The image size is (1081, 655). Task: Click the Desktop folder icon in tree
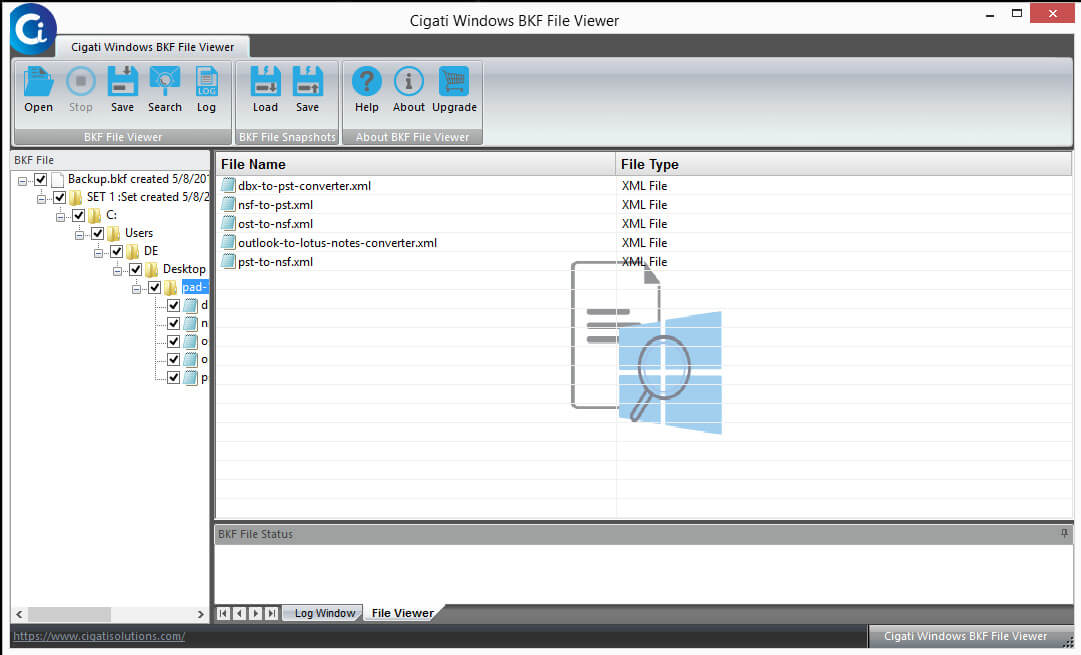(151, 269)
